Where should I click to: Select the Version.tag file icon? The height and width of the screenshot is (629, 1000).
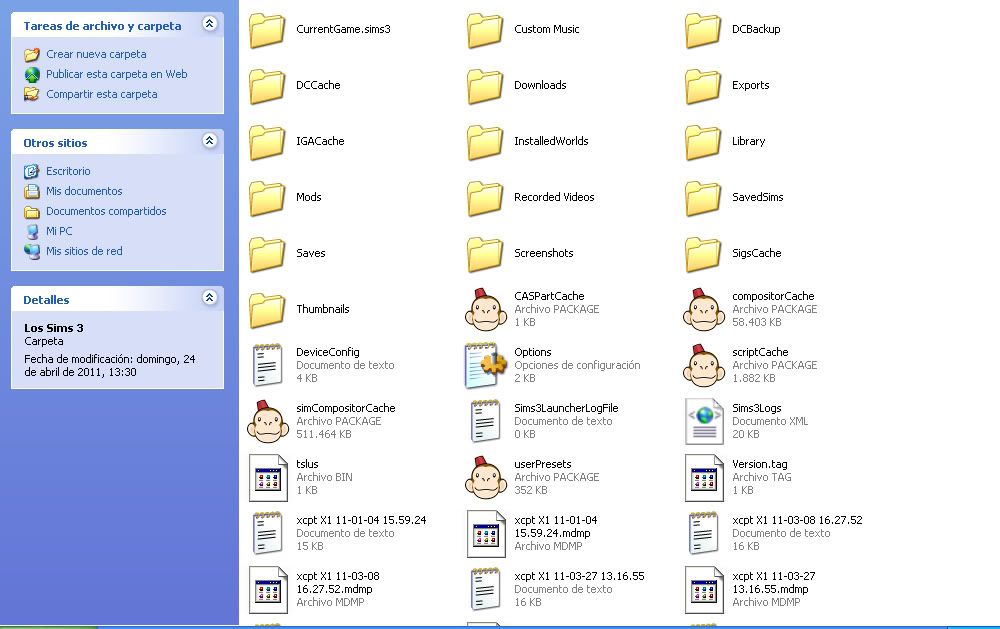coord(703,477)
